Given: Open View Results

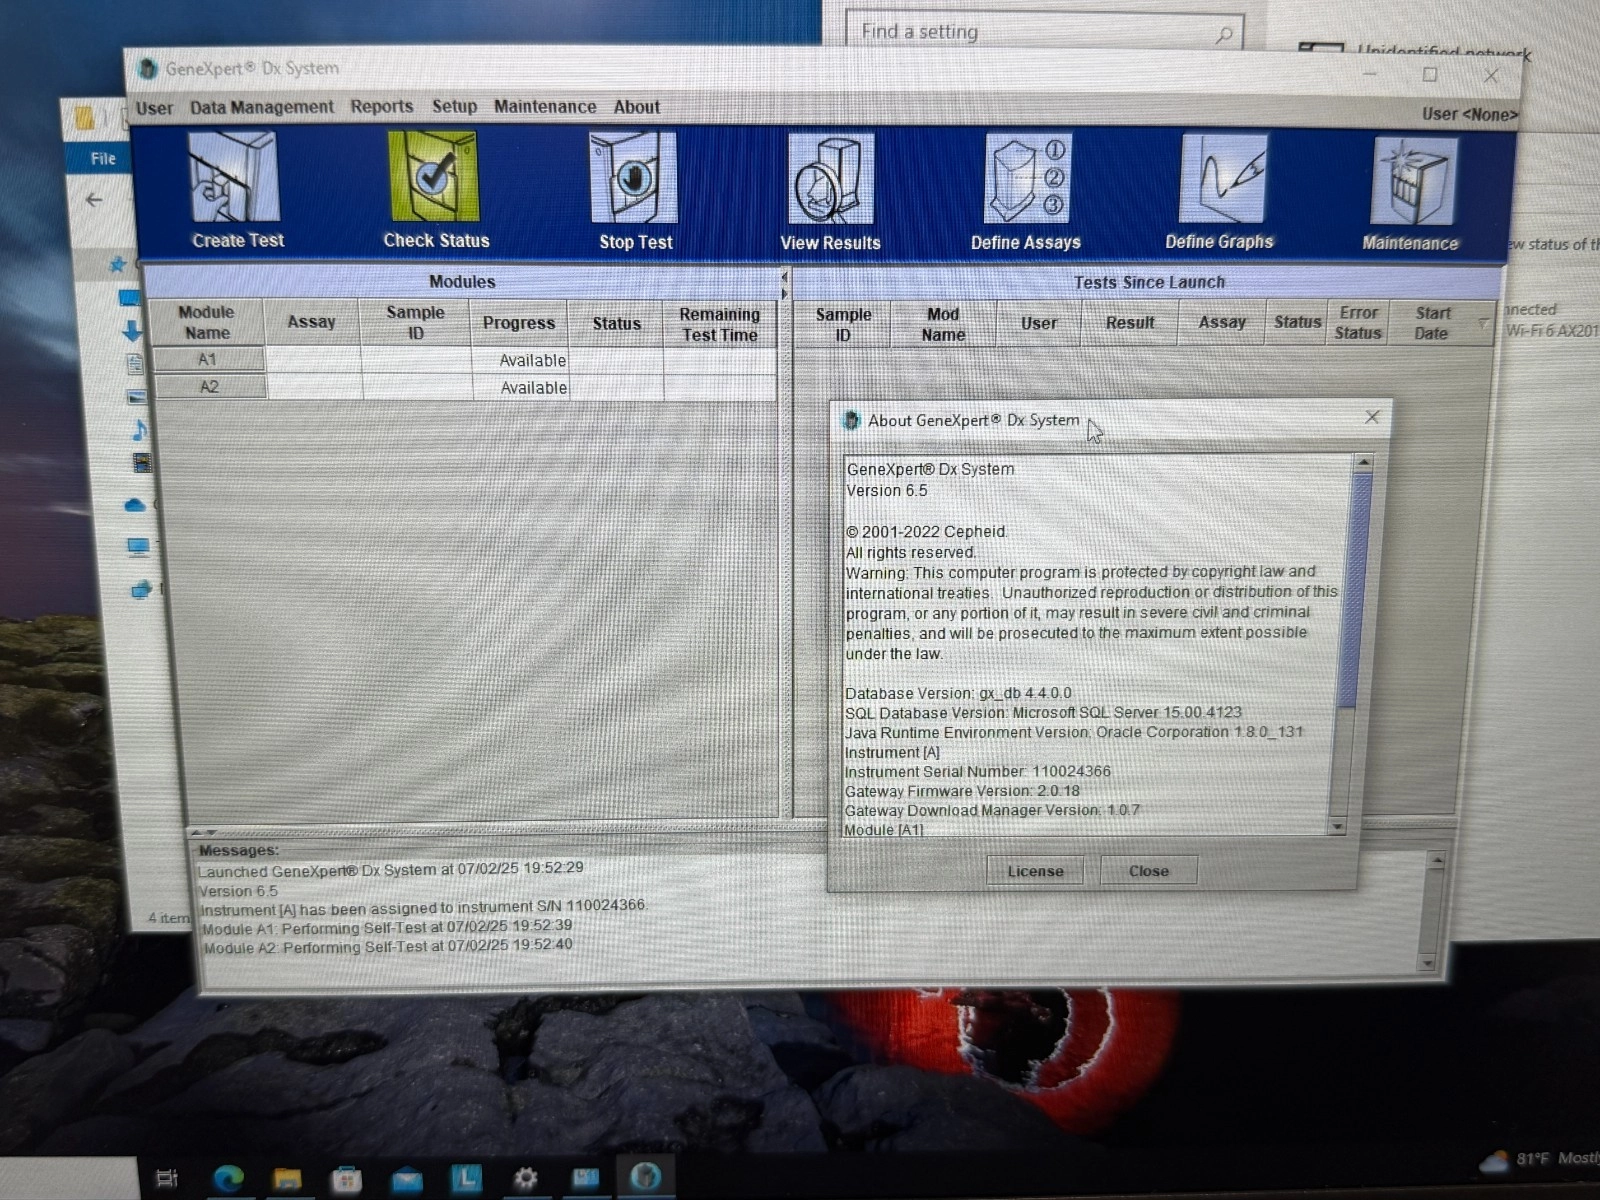Looking at the screenshot, I should click(830, 192).
